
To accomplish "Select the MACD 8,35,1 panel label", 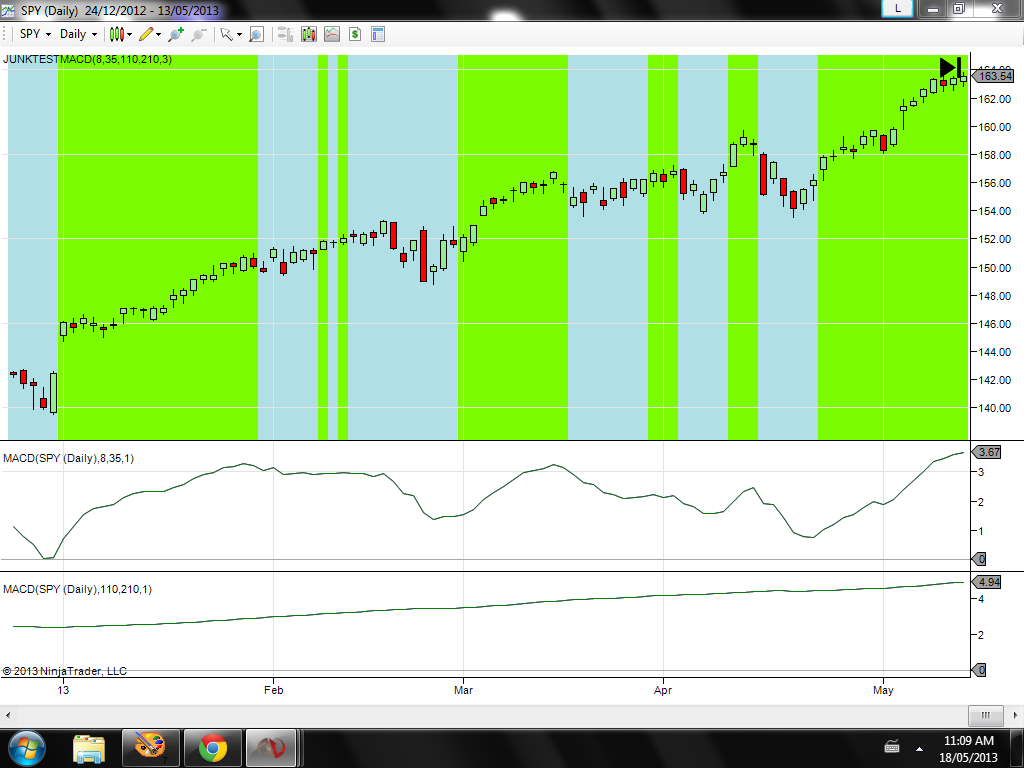I will click(69, 458).
